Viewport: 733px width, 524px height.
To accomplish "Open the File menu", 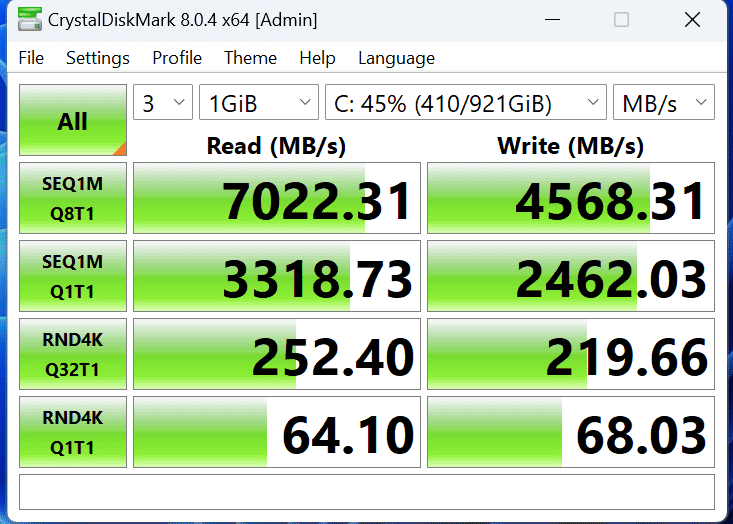I will point(31,58).
